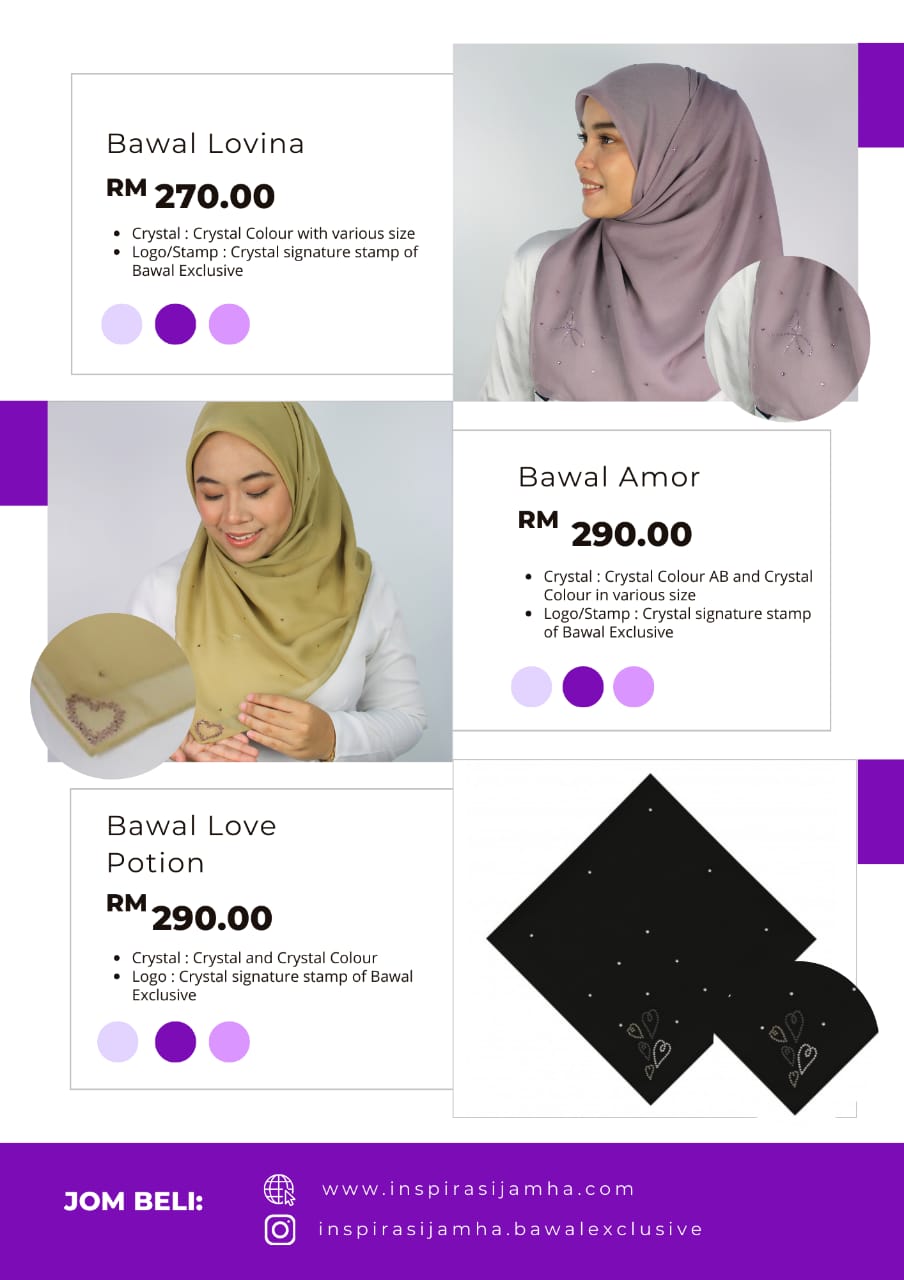This screenshot has width=904, height=1280.
Task: Click the Bawal Lovina title
Action: click(x=205, y=143)
